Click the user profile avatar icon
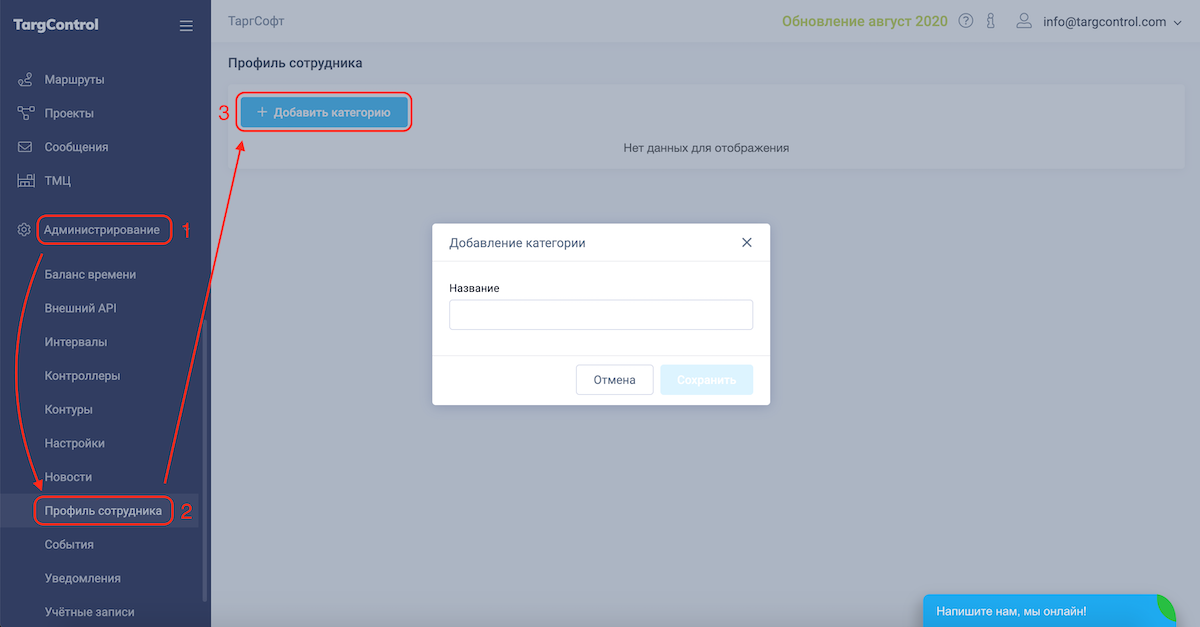The width and height of the screenshot is (1200, 627). (x=1023, y=21)
